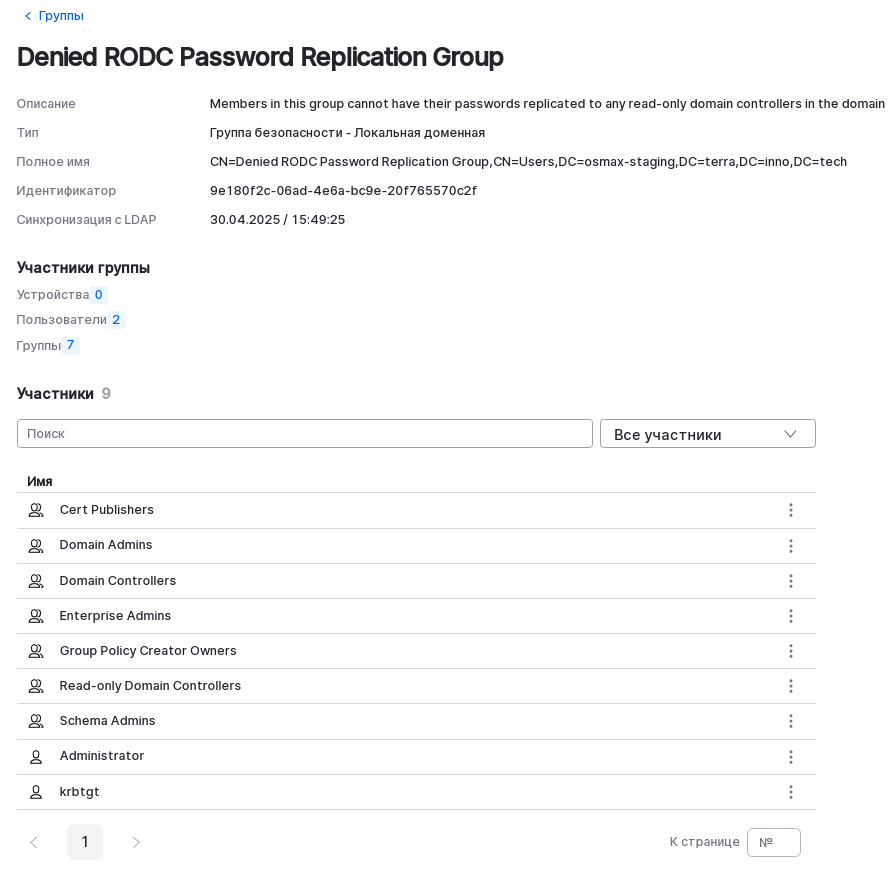Open three-dot menu for Group Policy Creator Owners
Screen dimensions: 892x872
click(x=790, y=651)
